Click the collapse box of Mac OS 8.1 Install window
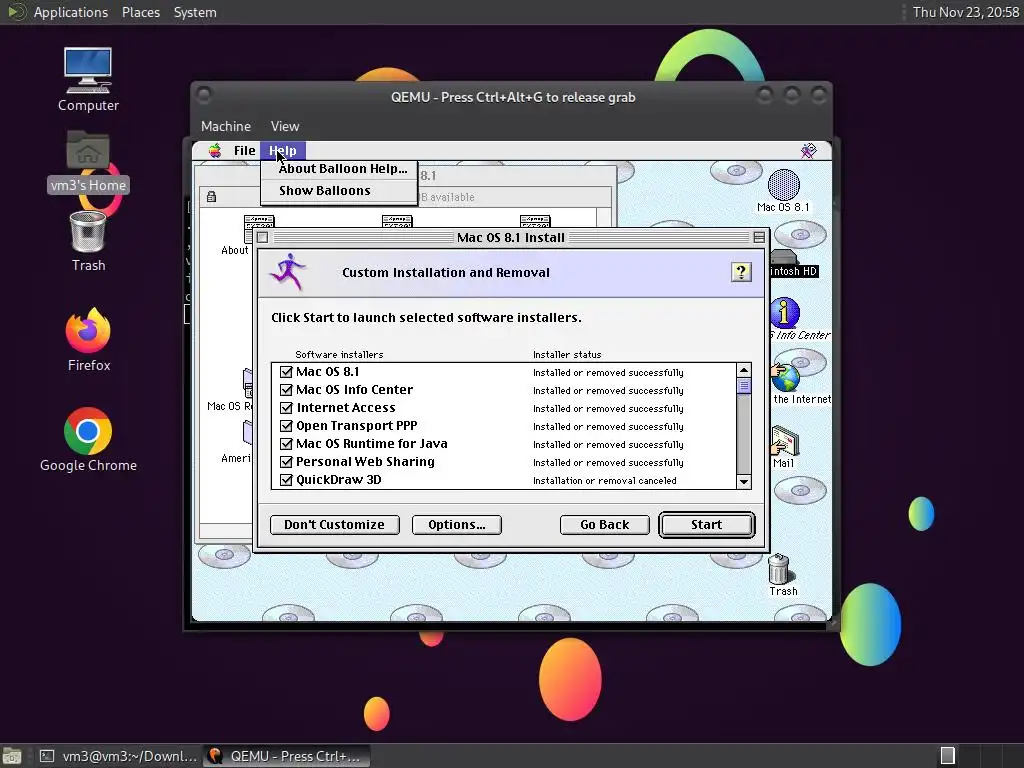The image size is (1024, 768). (x=759, y=238)
